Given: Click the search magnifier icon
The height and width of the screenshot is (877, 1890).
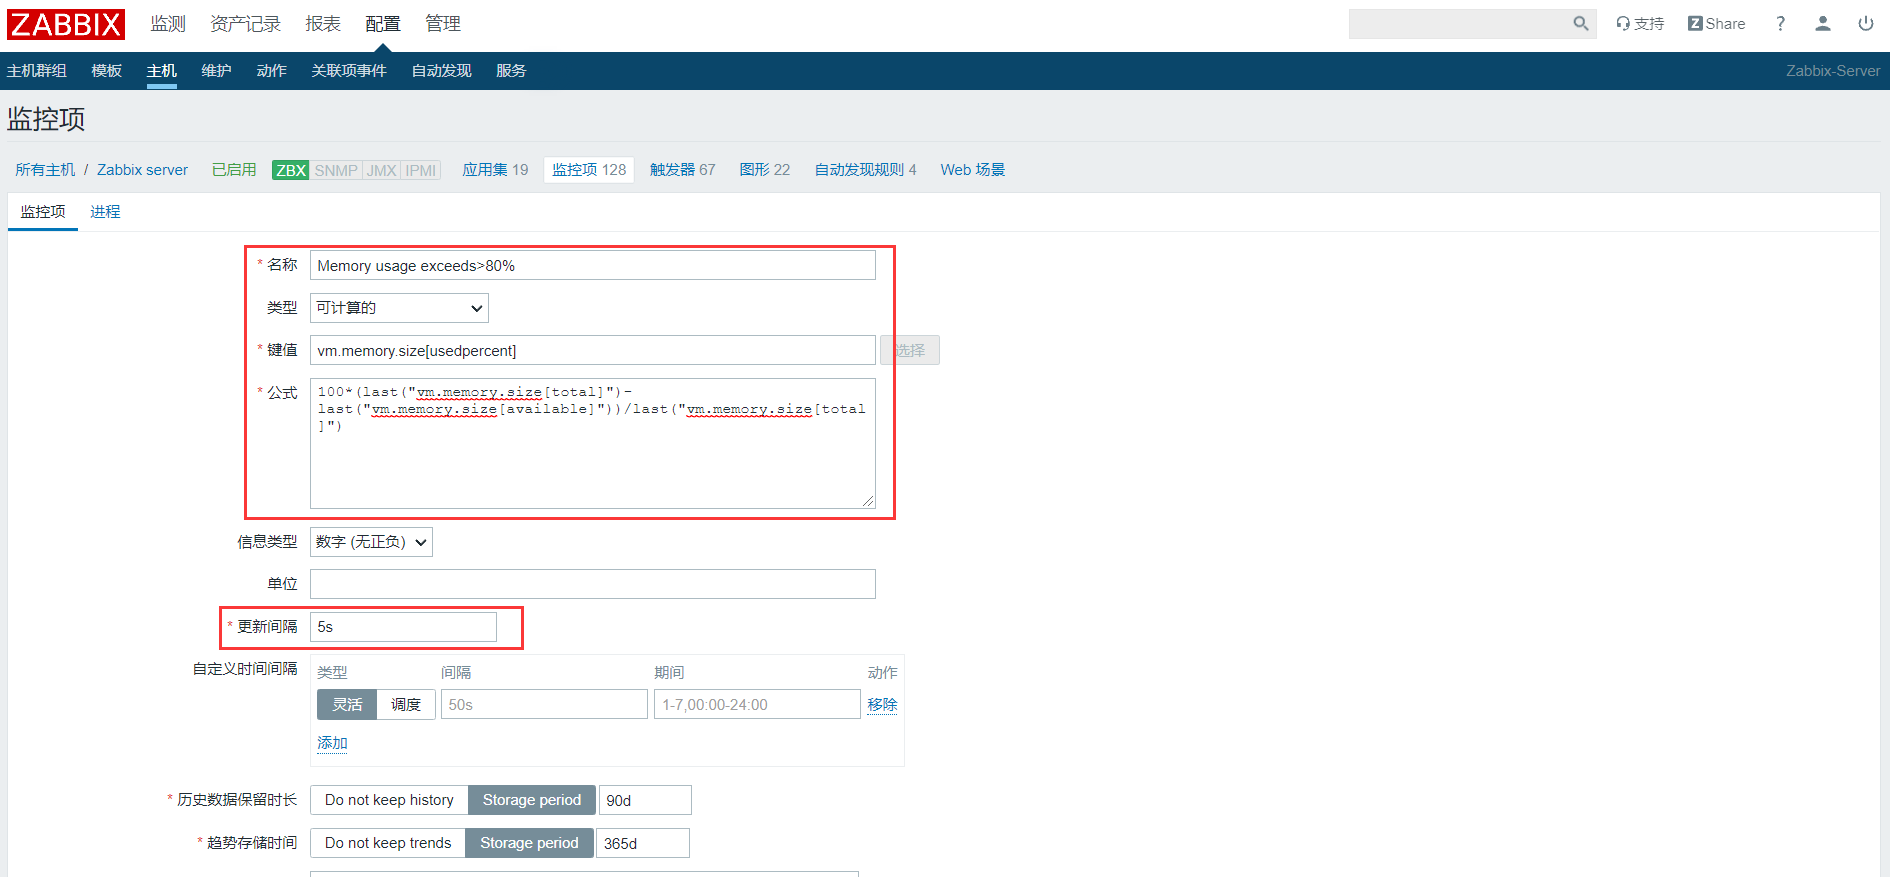Looking at the screenshot, I should (1580, 23).
